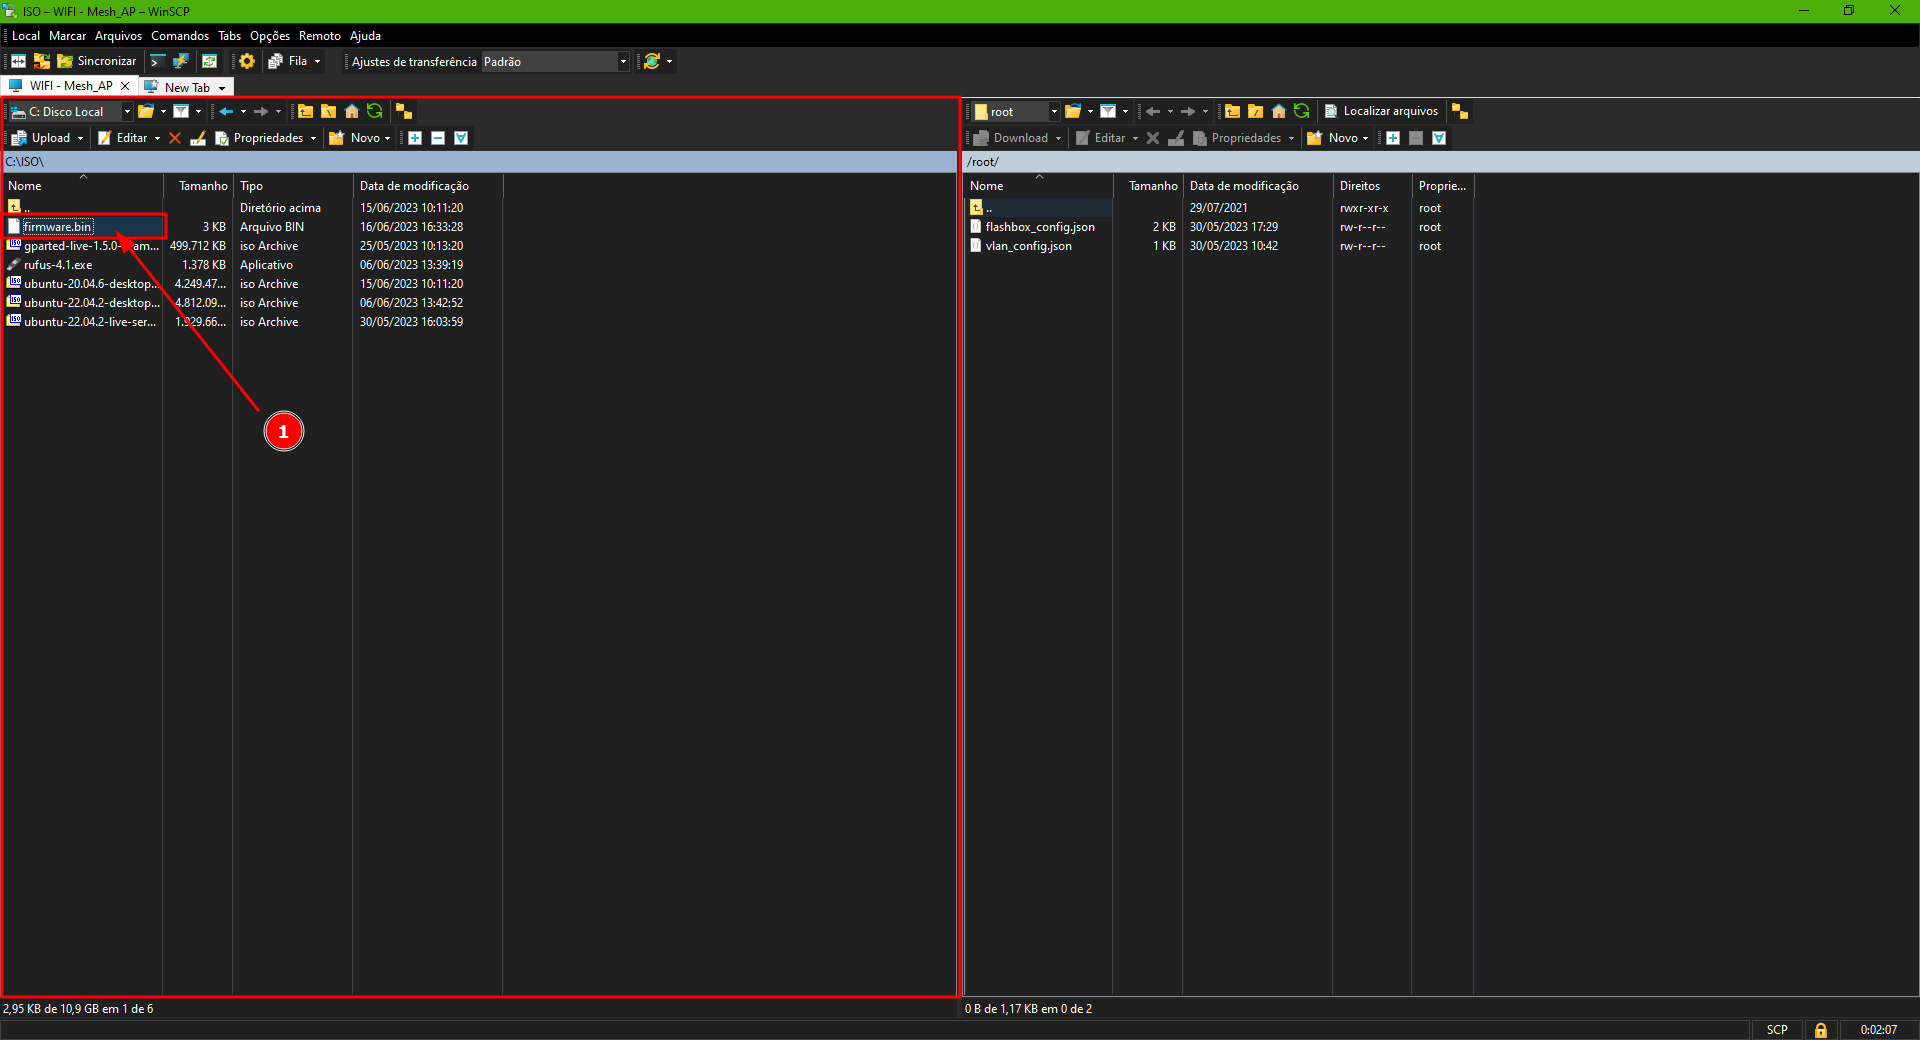The height and width of the screenshot is (1040, 1920).
Task: Open the Opções menu
Action: pos(269,36)
